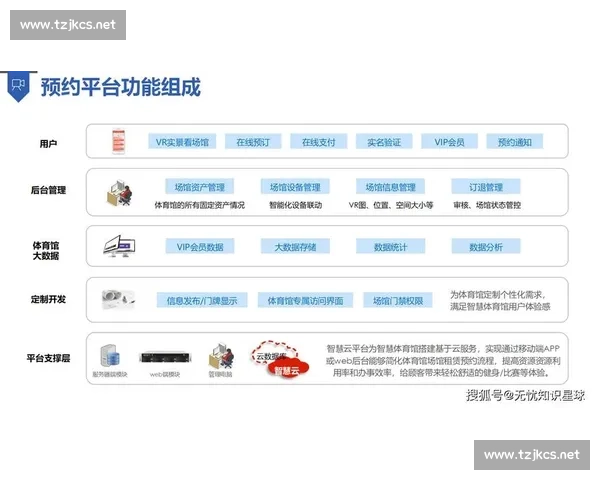Screen dimensions: 600x480
Task: Click the 数据分析 box
Action: coord(486,247)
